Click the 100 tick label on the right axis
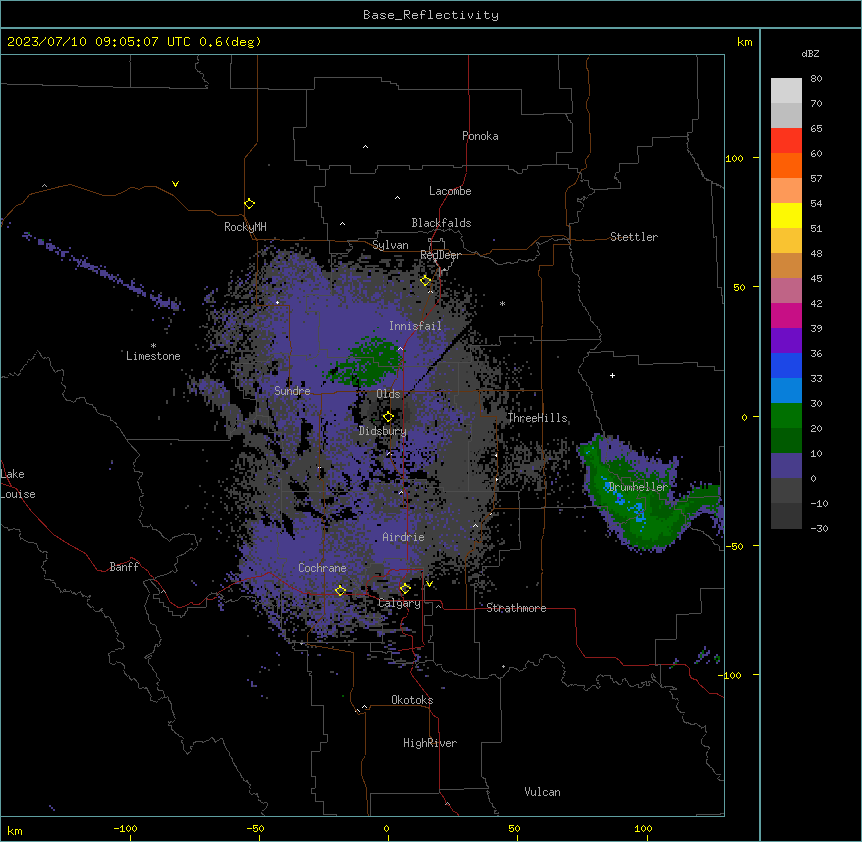The image size is (862, 842). pyautogui.click(x=734, y=158)
